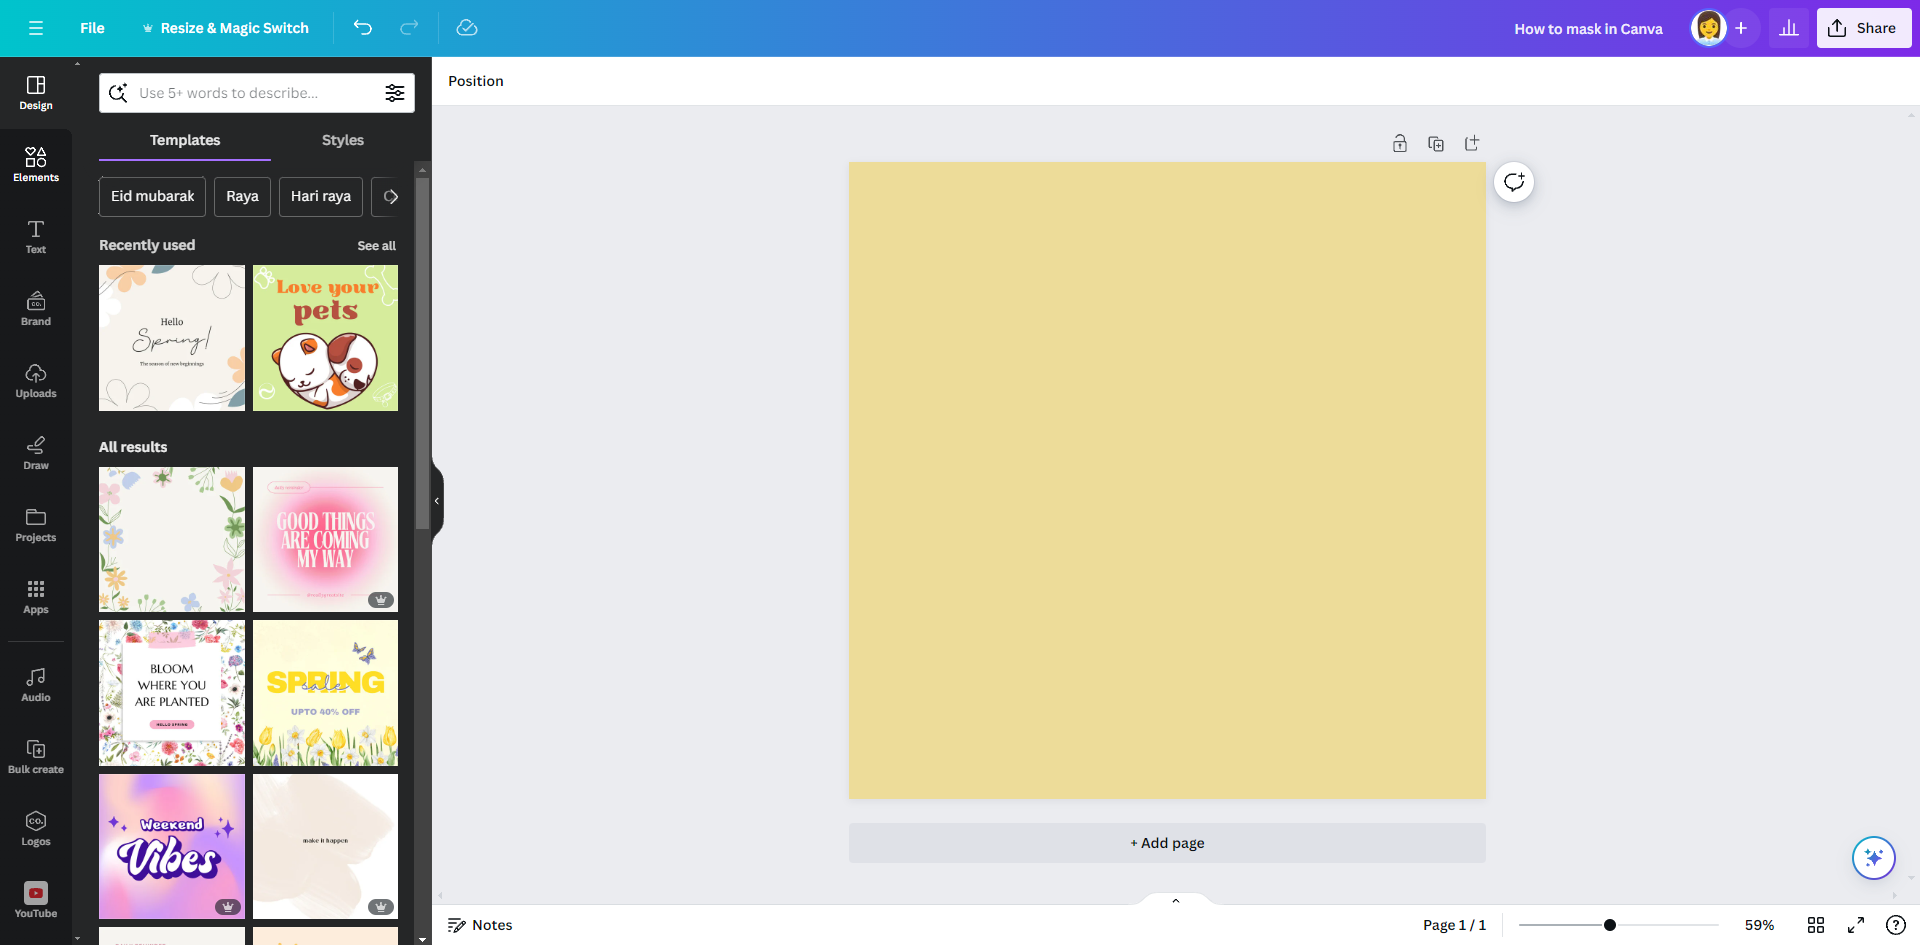Add collaborators with the plus icon
The width and height of the screenshot is (1920, 945).
point(1741,28)
